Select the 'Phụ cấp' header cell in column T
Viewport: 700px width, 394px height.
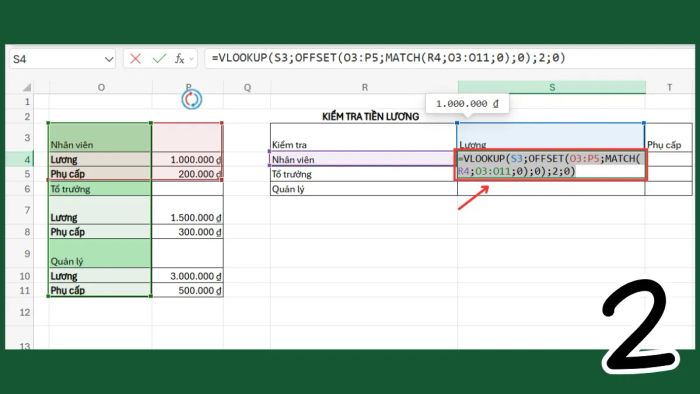click(x=669, y=137)
